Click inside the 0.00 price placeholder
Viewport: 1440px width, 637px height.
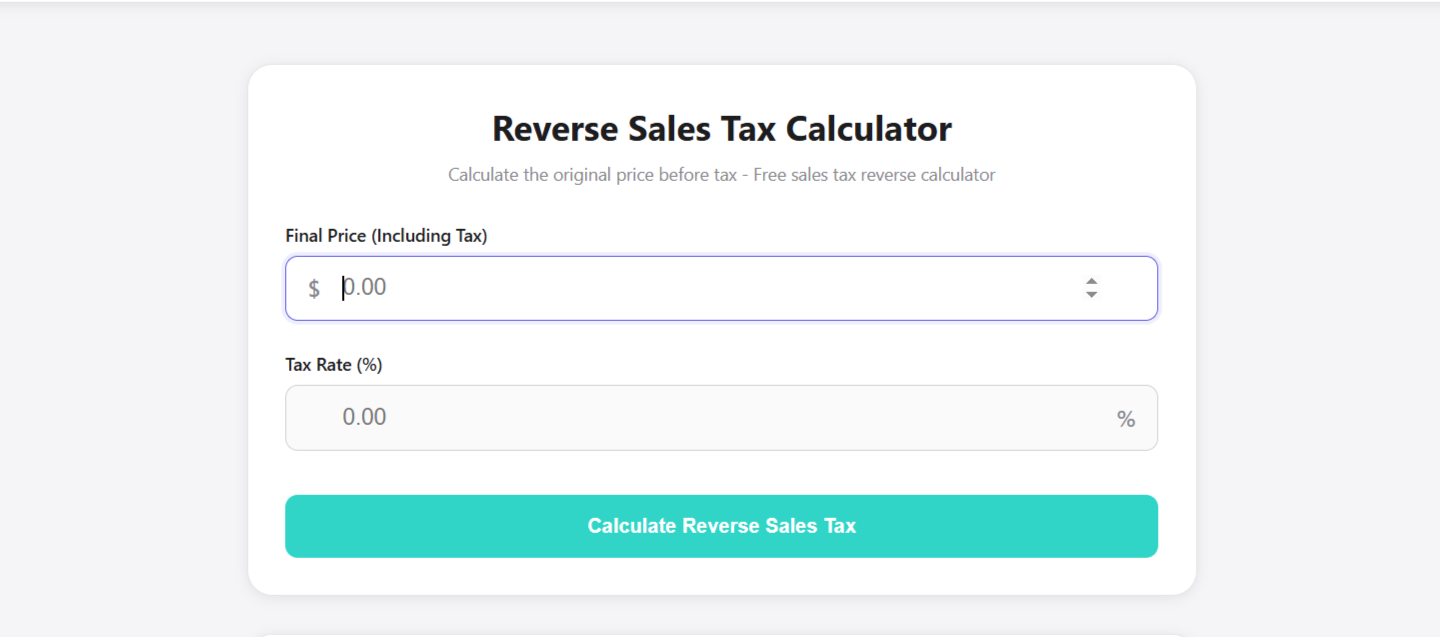[364, 287]
